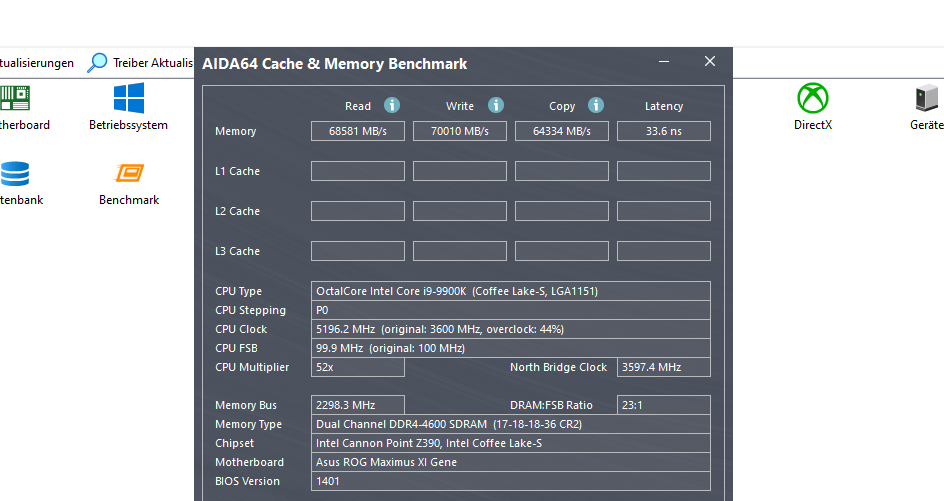Click the Treiber Aktualisierungen magnifier icon
The width and height of the screenshot is (944, 501).
(97, 63)
